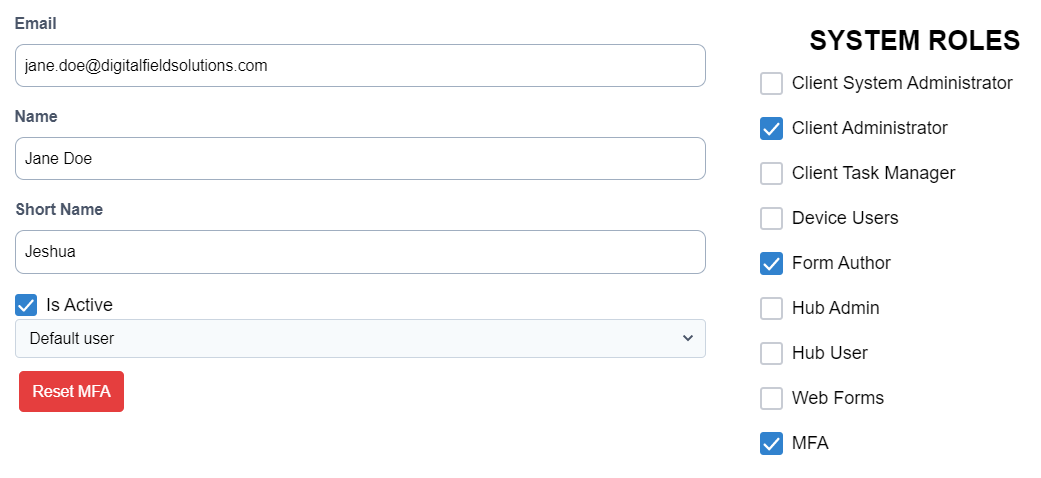Uncheck the Form Author role

coord(771,263)
